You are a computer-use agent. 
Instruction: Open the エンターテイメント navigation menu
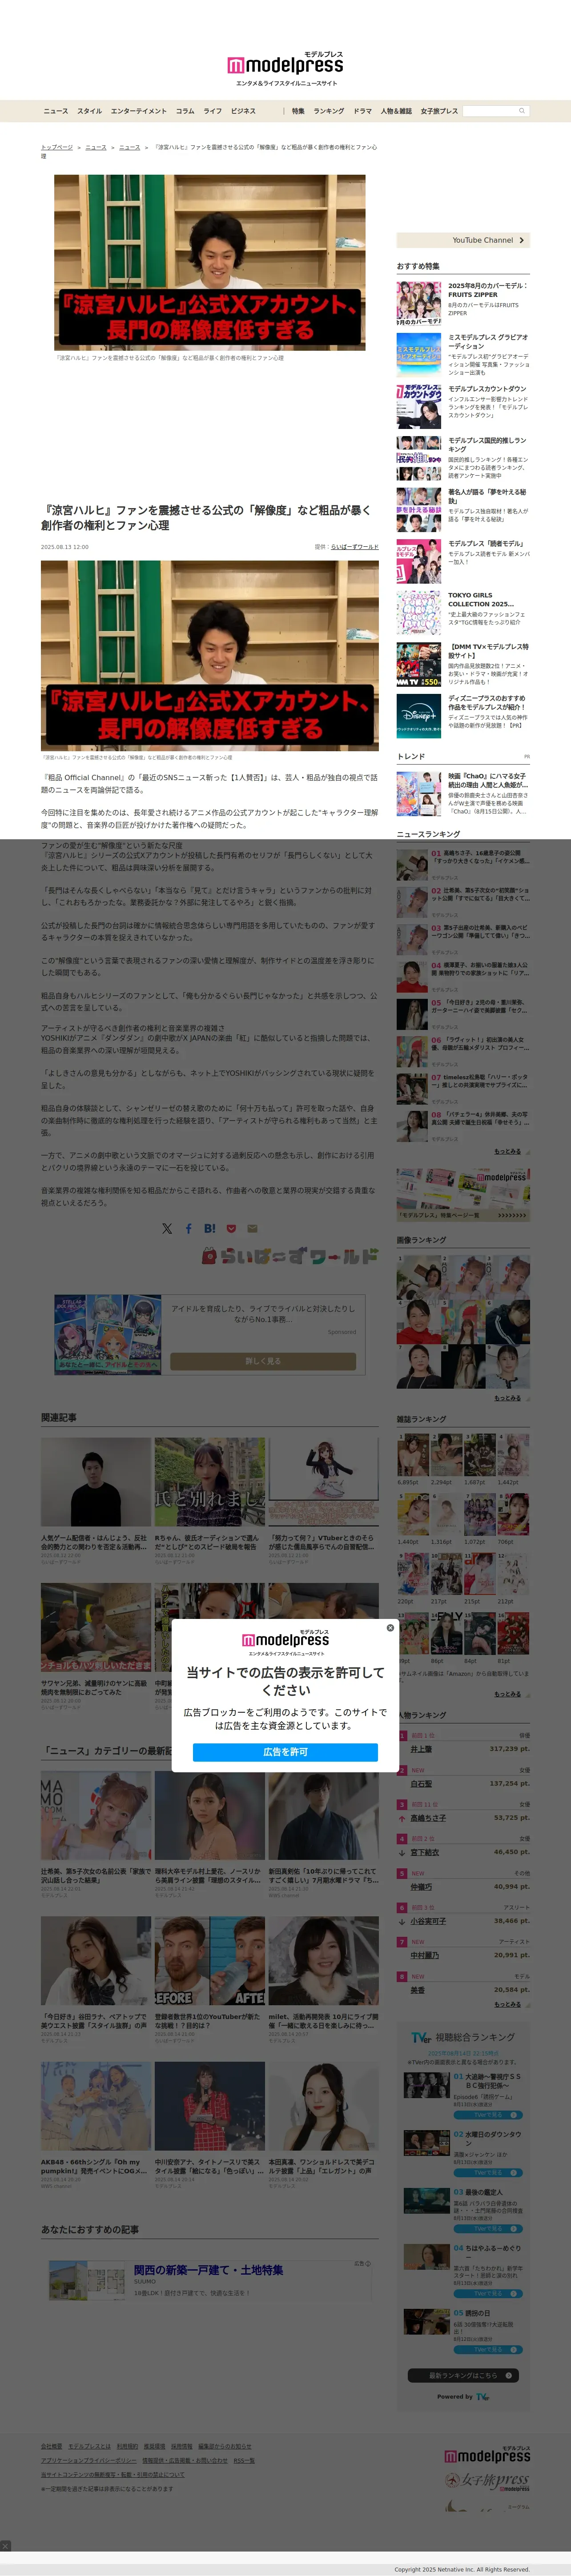[139, 111]
